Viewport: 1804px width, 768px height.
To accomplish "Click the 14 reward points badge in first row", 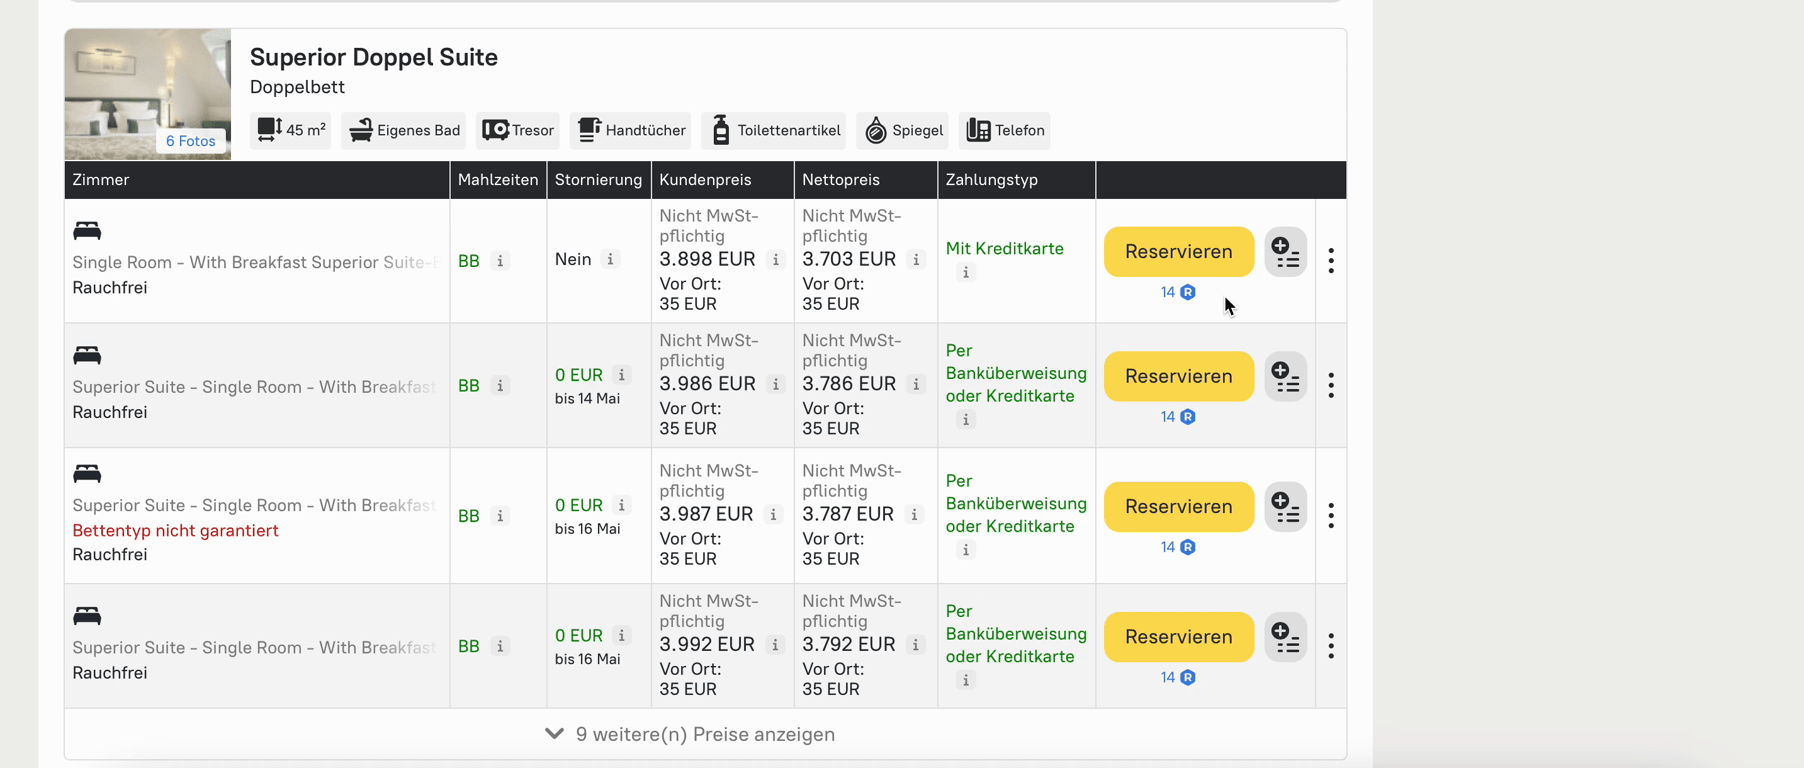I will [1177, 293].
